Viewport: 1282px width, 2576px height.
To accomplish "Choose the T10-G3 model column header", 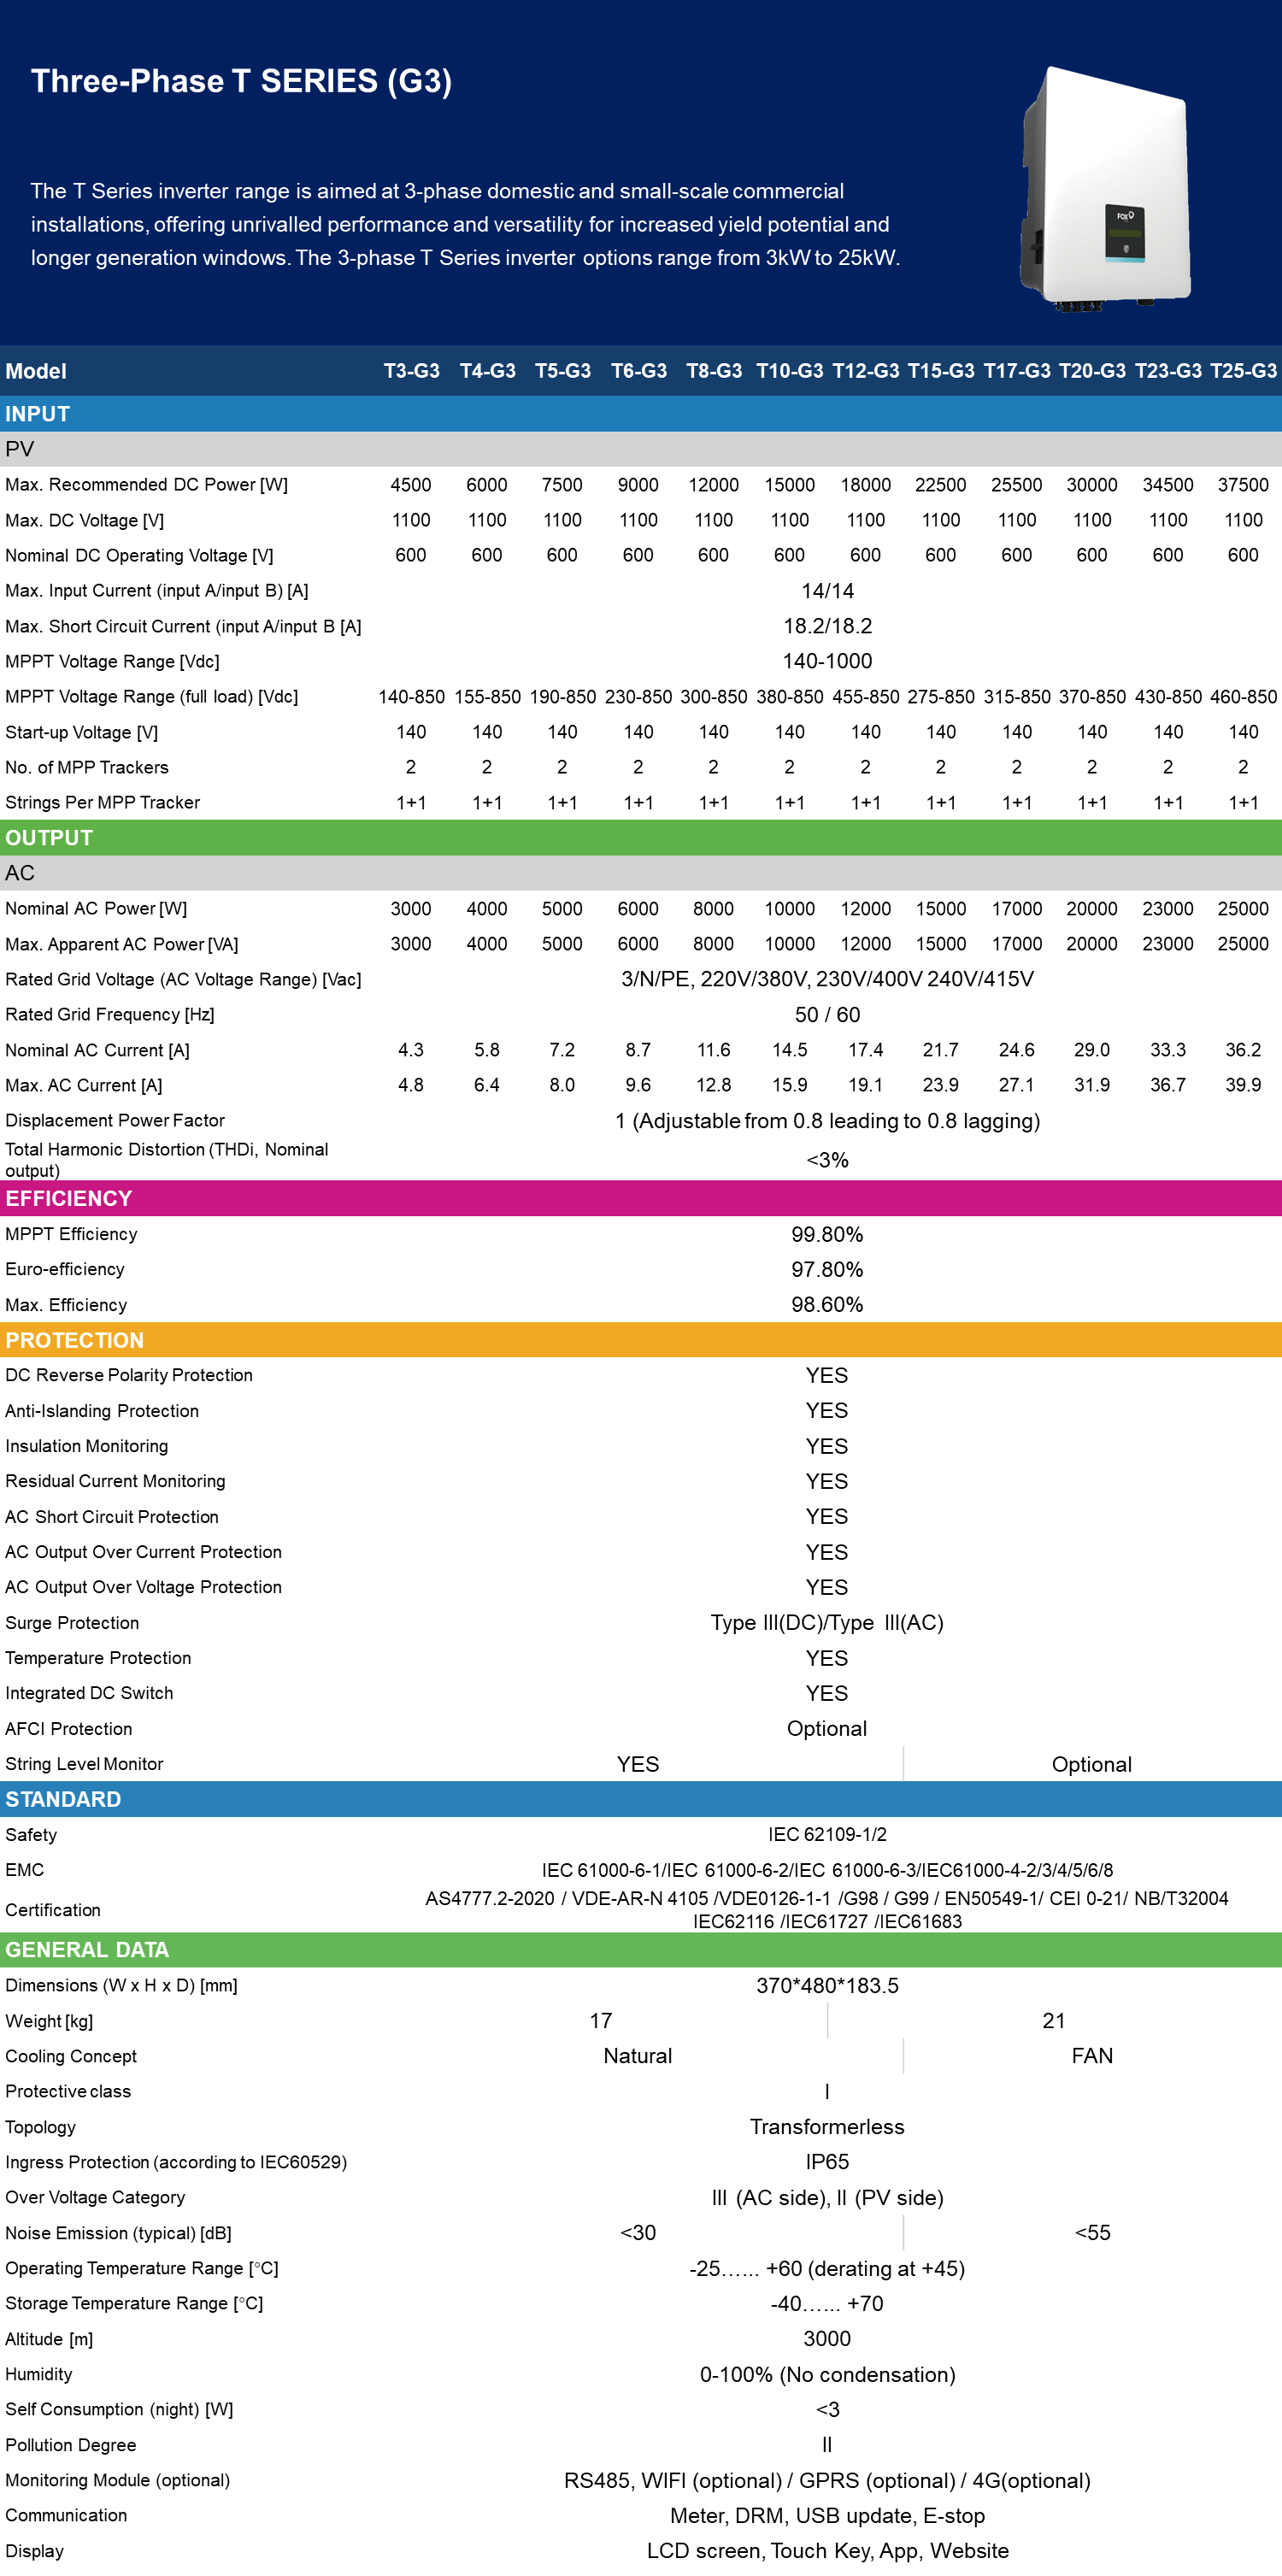I will [x=789, y=371].
